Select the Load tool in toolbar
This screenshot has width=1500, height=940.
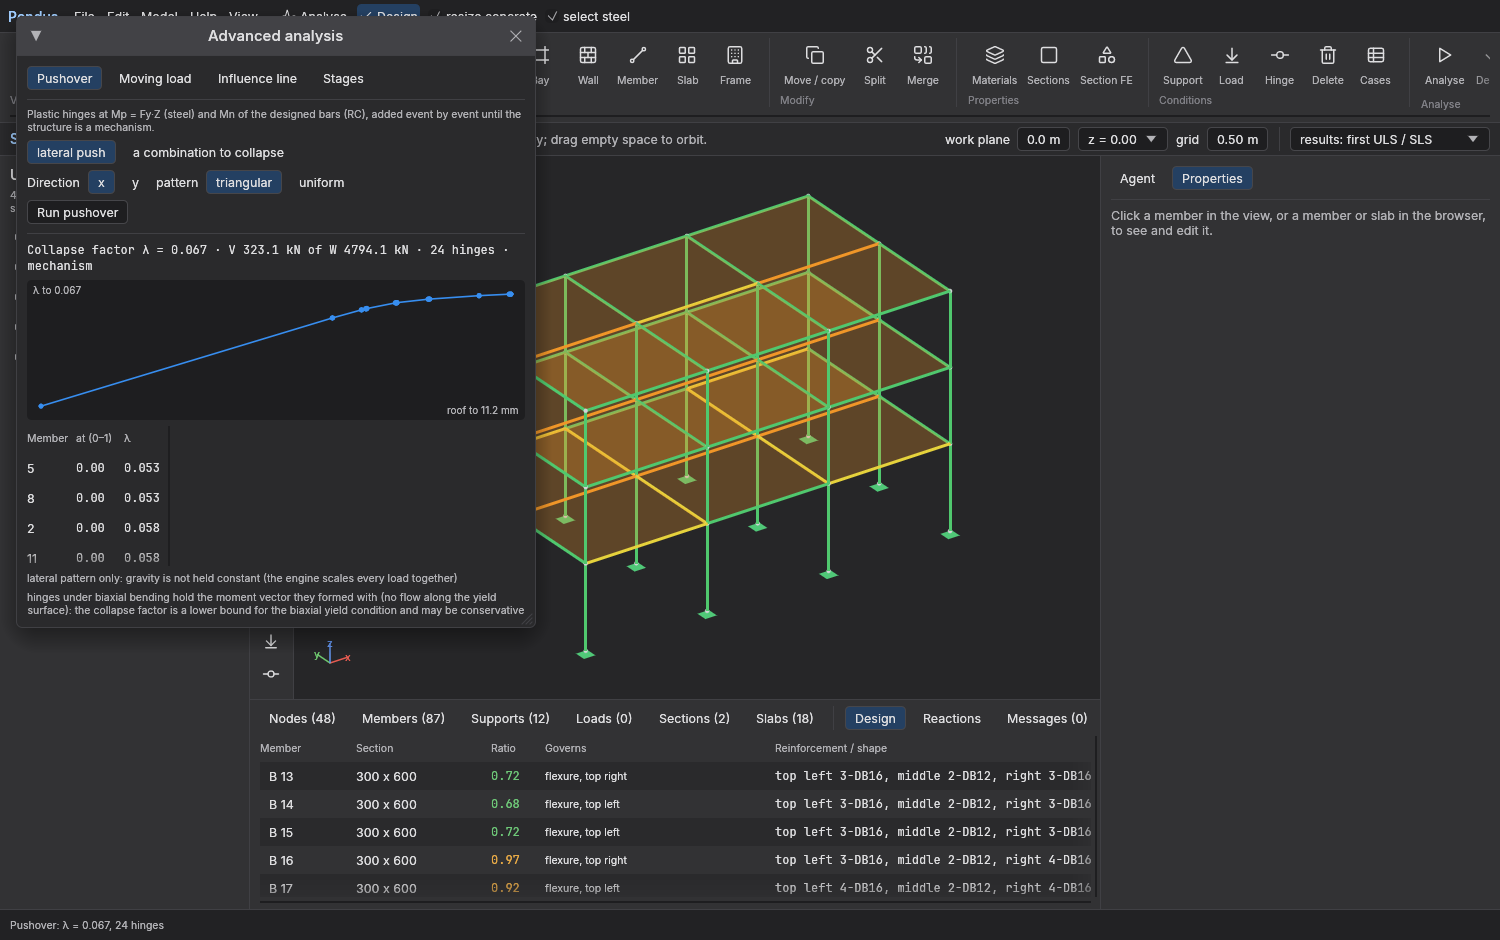1231,66
